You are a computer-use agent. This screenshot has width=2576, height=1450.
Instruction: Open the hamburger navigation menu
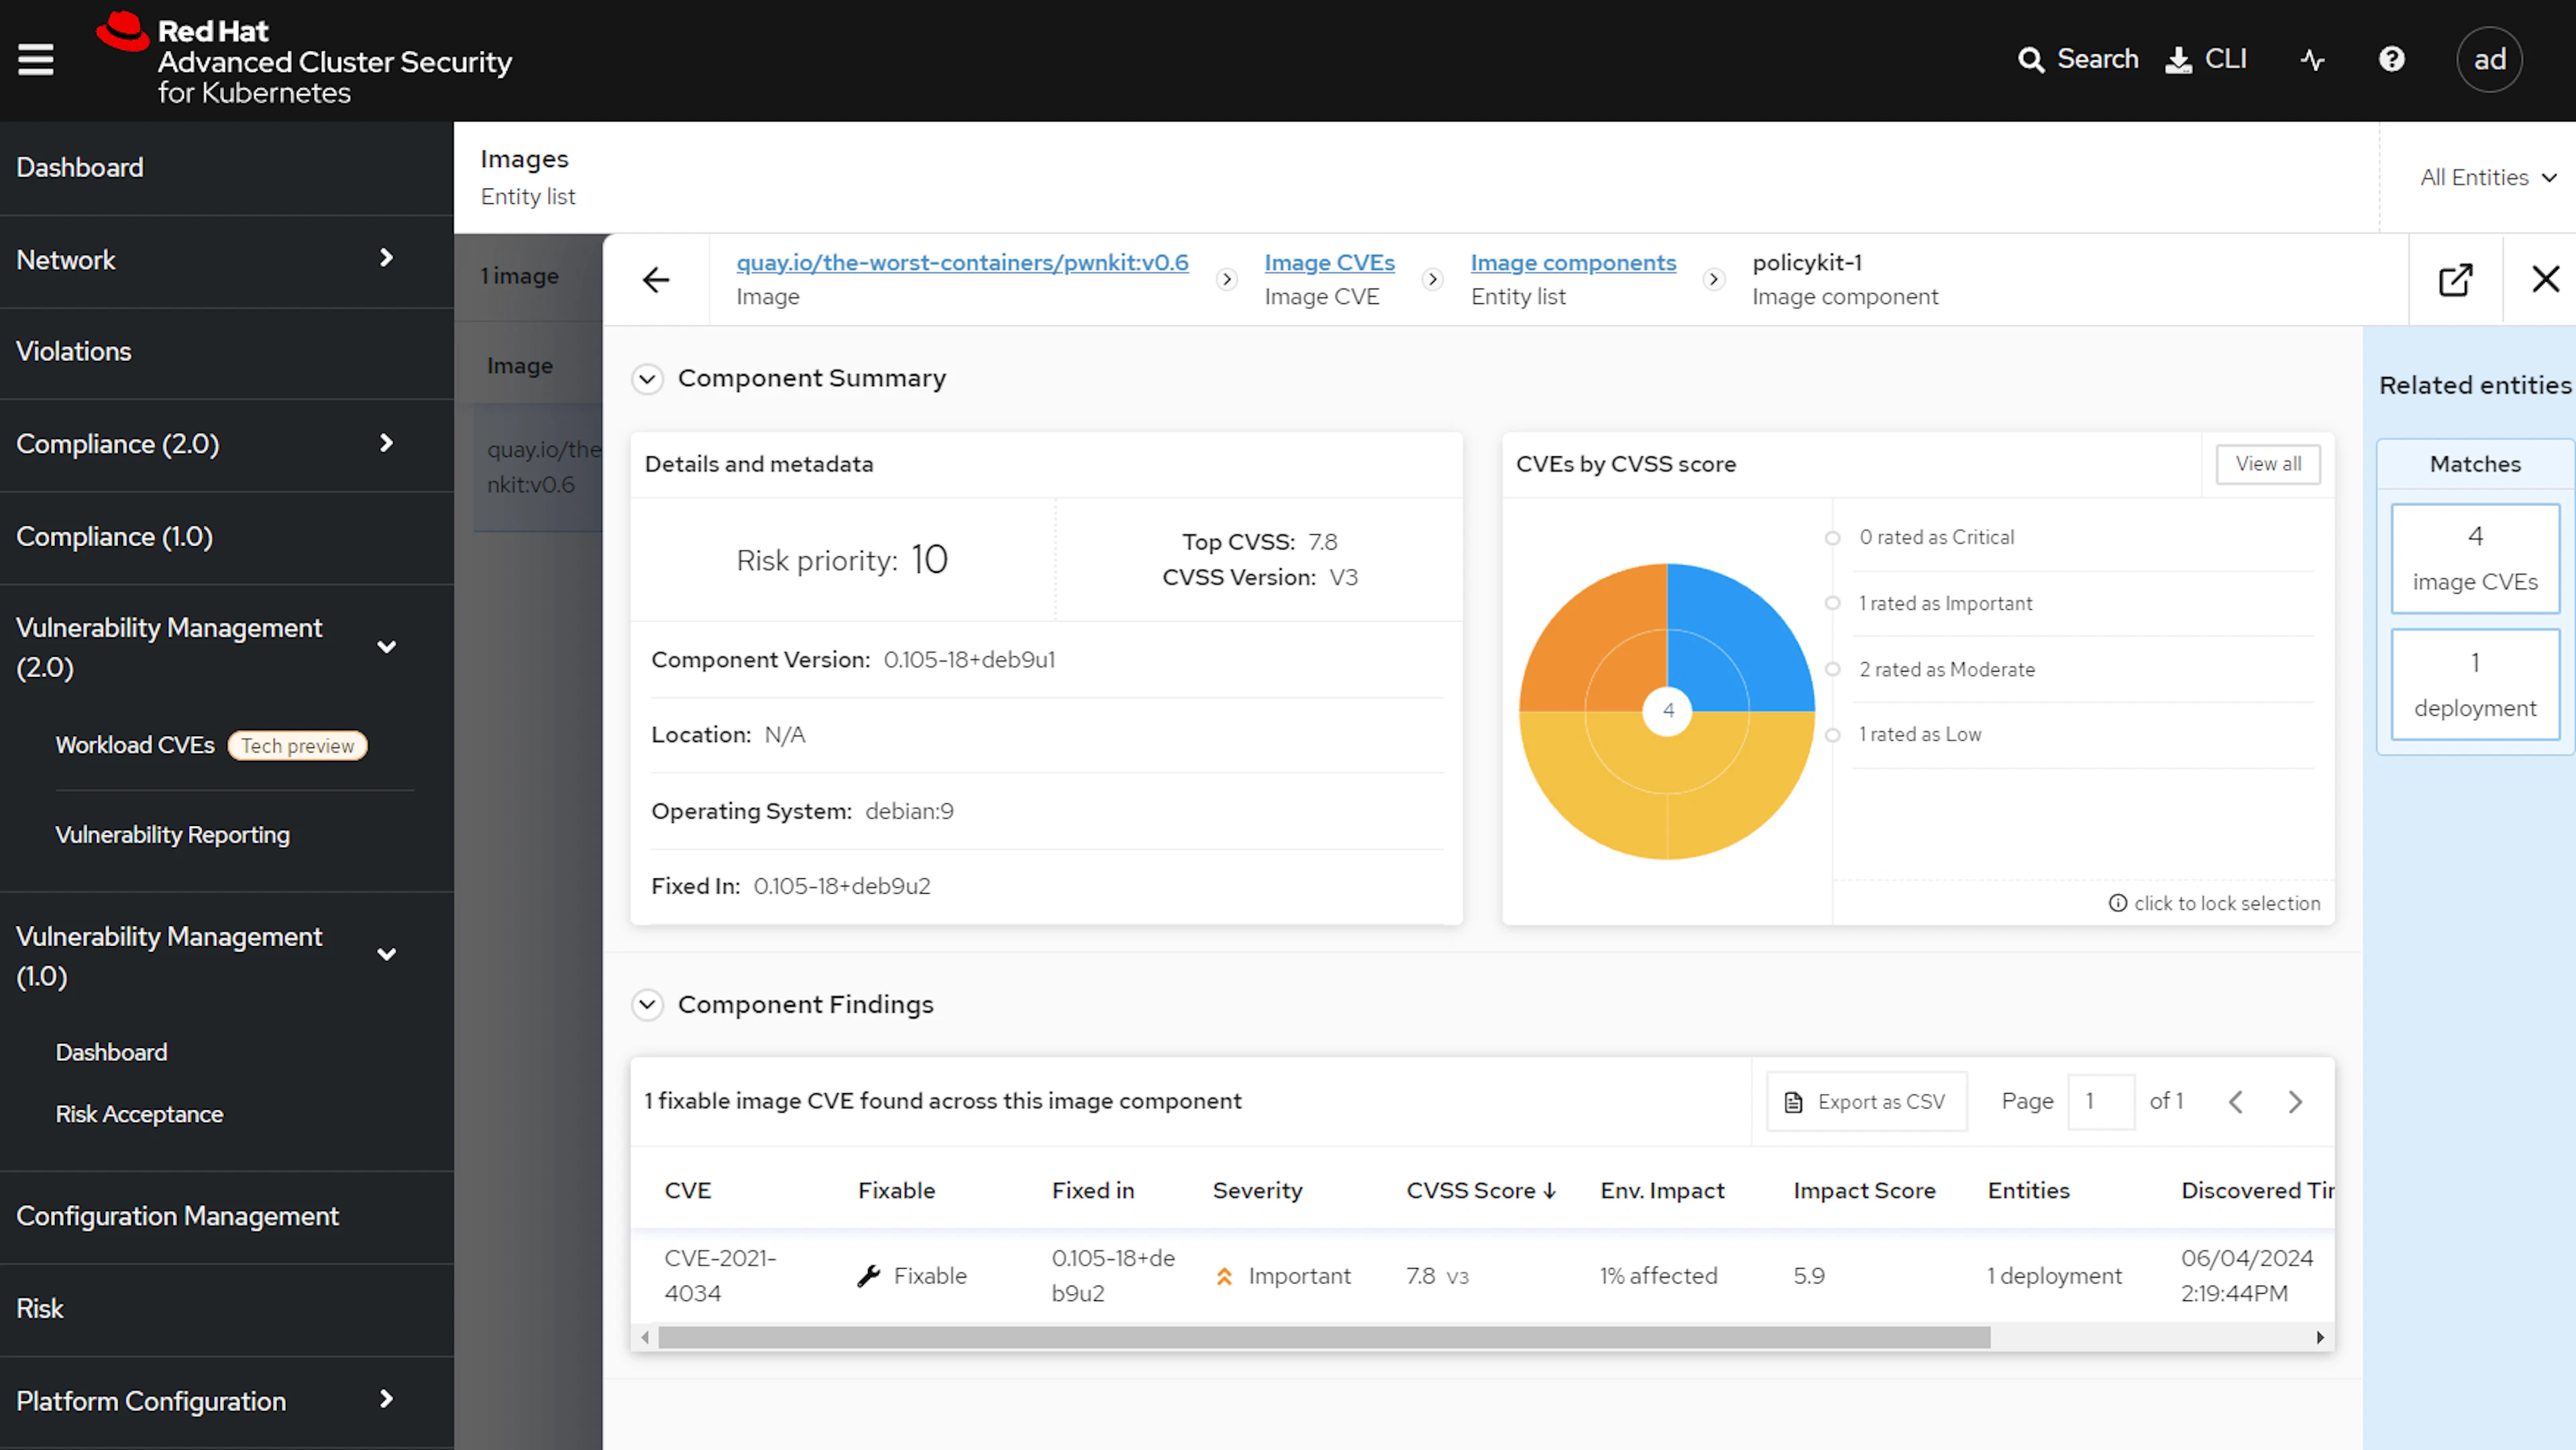pos(36,60)
